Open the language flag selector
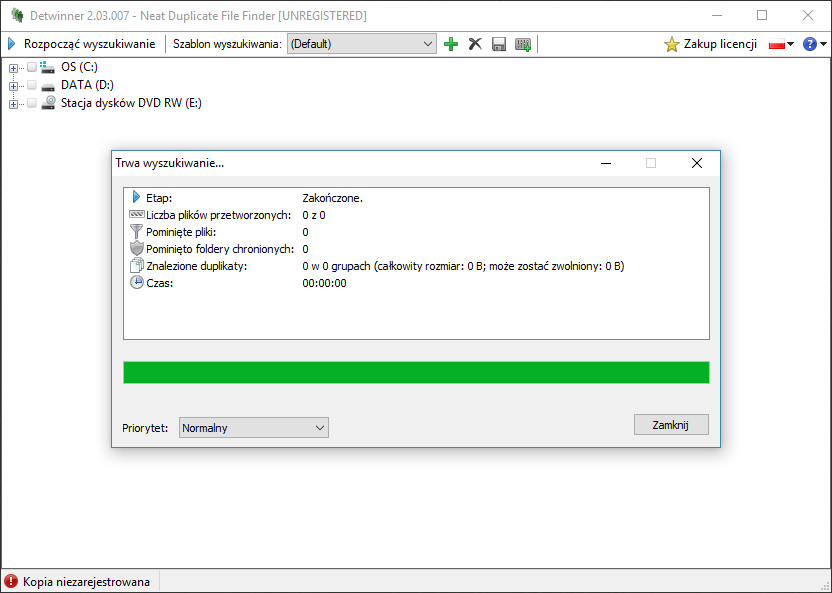Screen dimensions: 832x593 (x=780, y=44)
